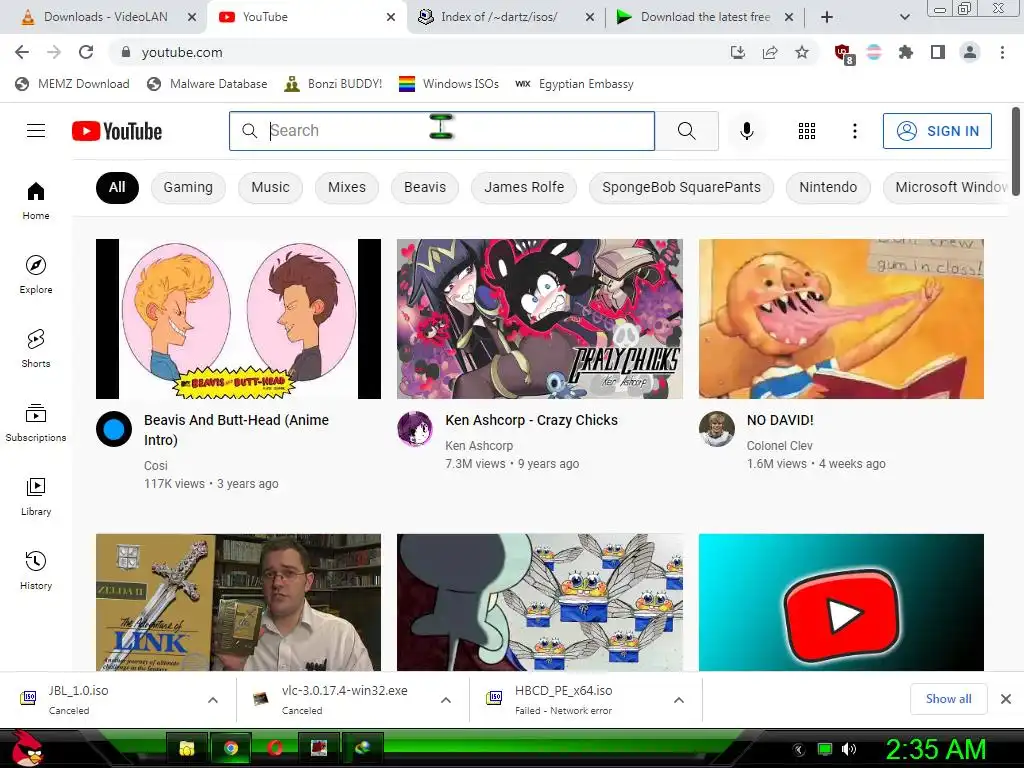Switch to Download the latest free tab

[x=705, y=17]
